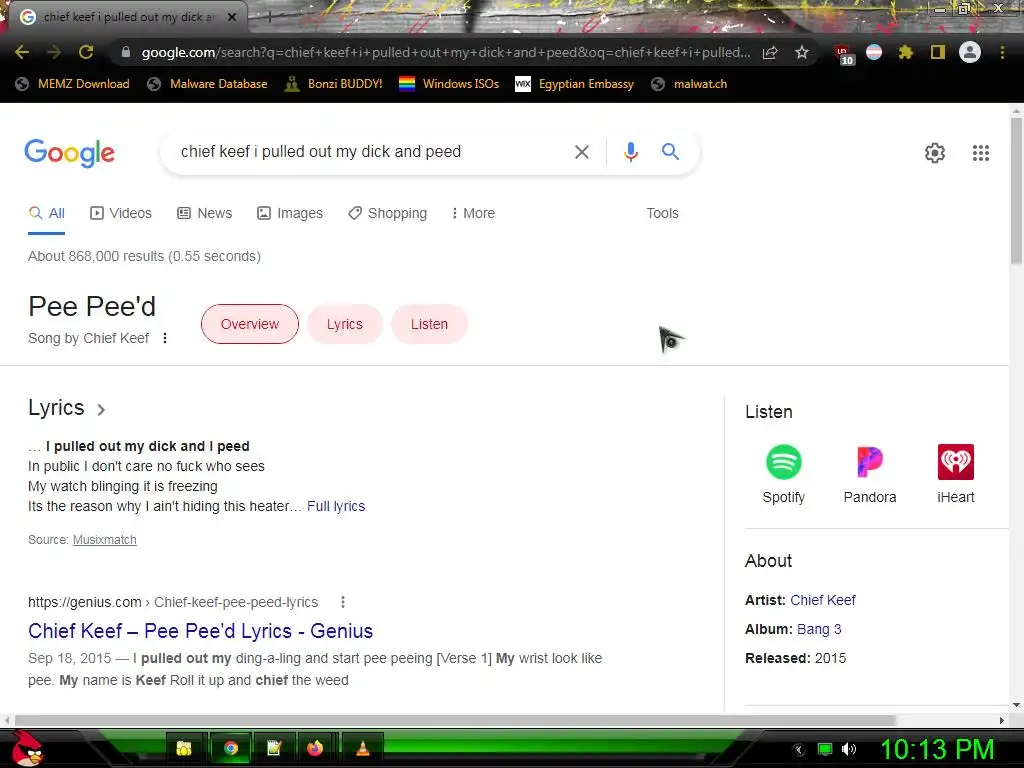Listen on Pandora
Viewport: 1024px width, 768px height.
870,474
